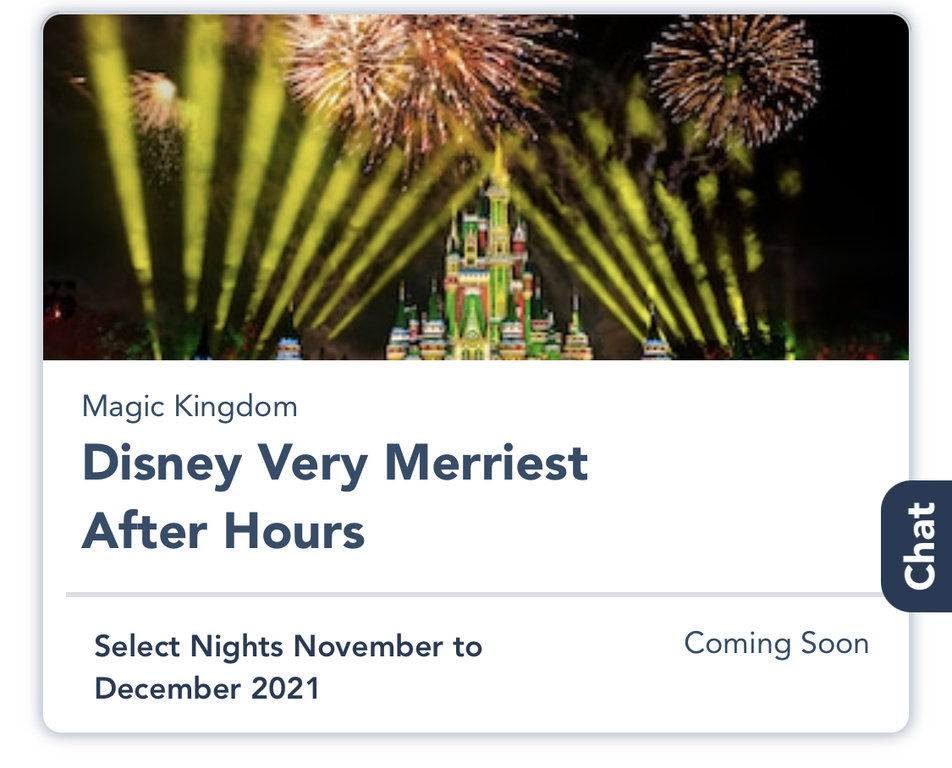This screenshot has height=768, width=952.
Task: Click the small firework at far left
Action: tap(157, 98)
